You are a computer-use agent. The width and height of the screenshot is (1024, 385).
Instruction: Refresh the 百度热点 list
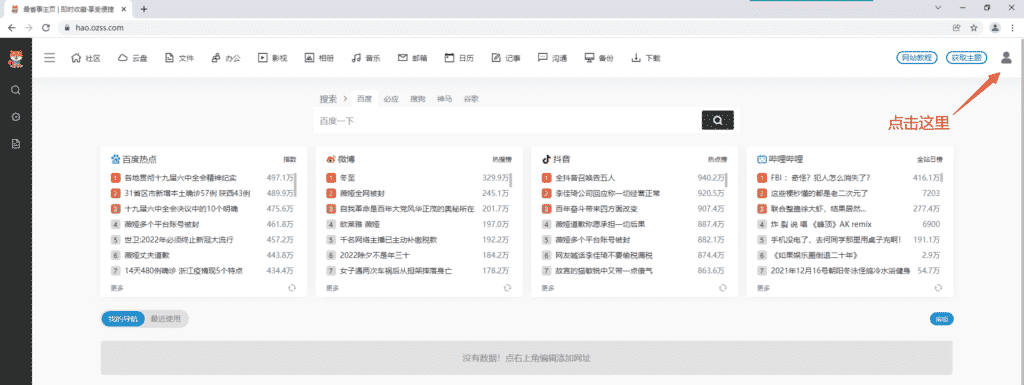(x=292, y=287)
